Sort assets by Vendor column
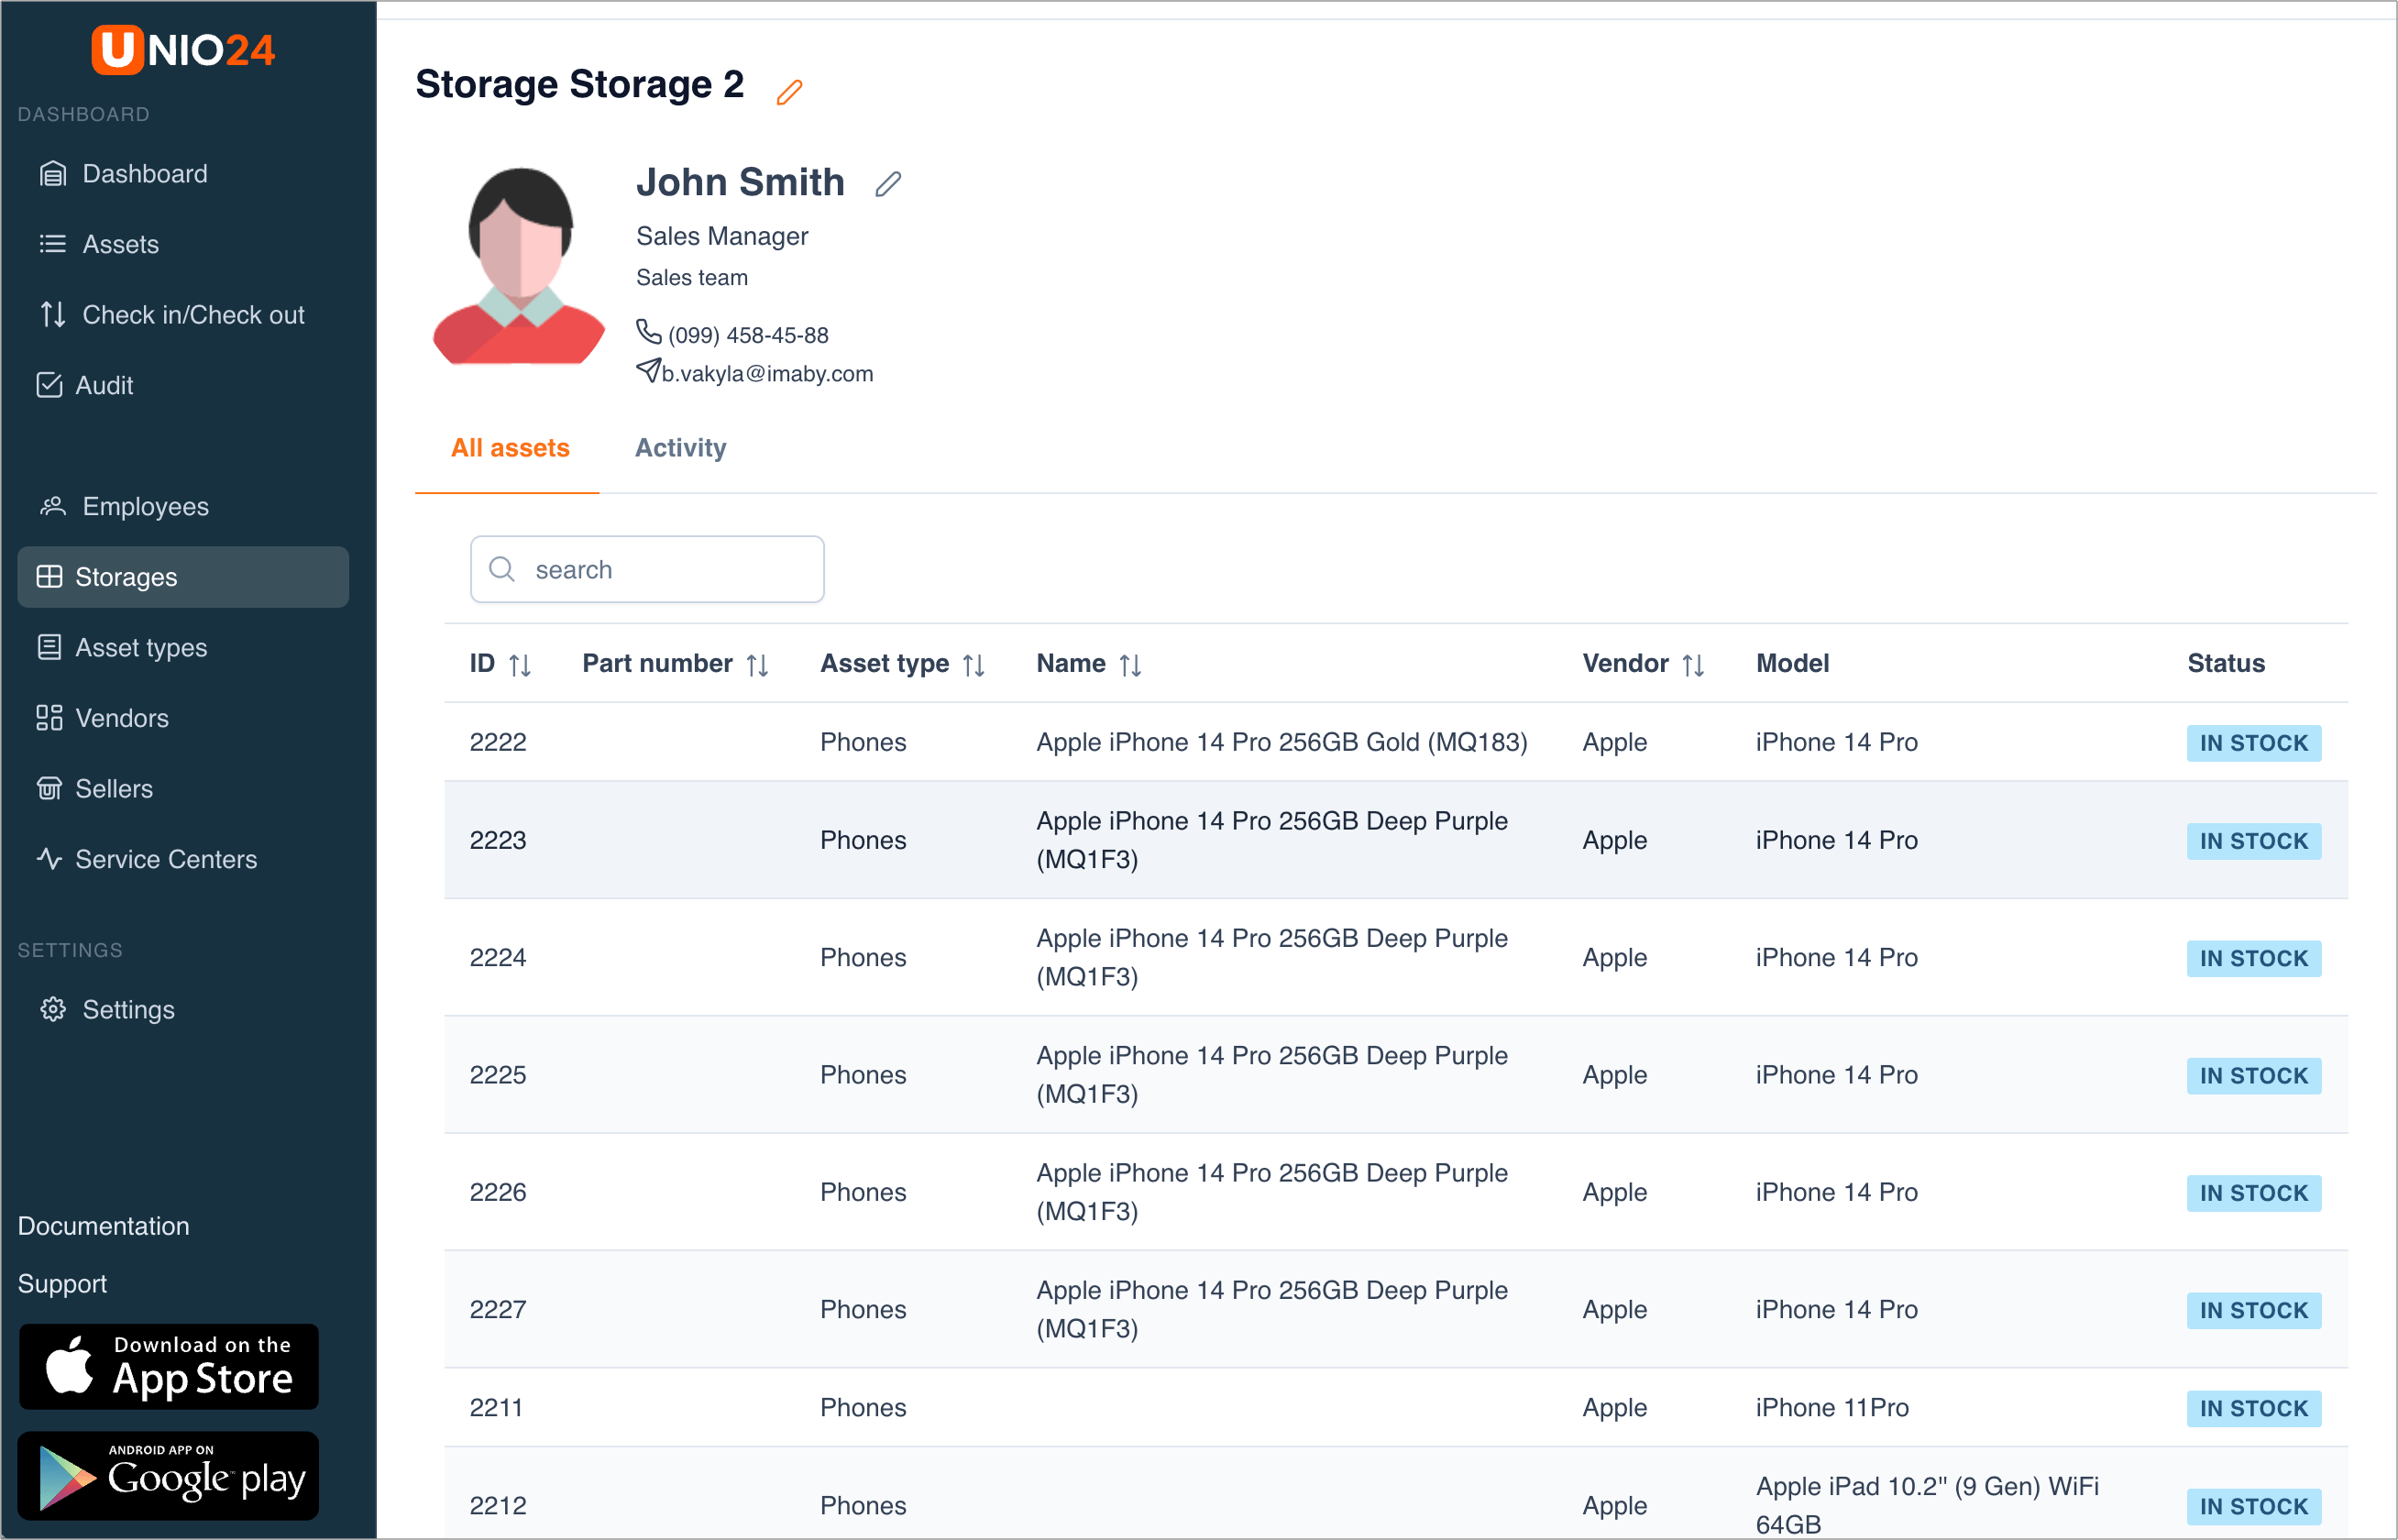This screenshot has height=1540, width=2398. click(1692, 665)
